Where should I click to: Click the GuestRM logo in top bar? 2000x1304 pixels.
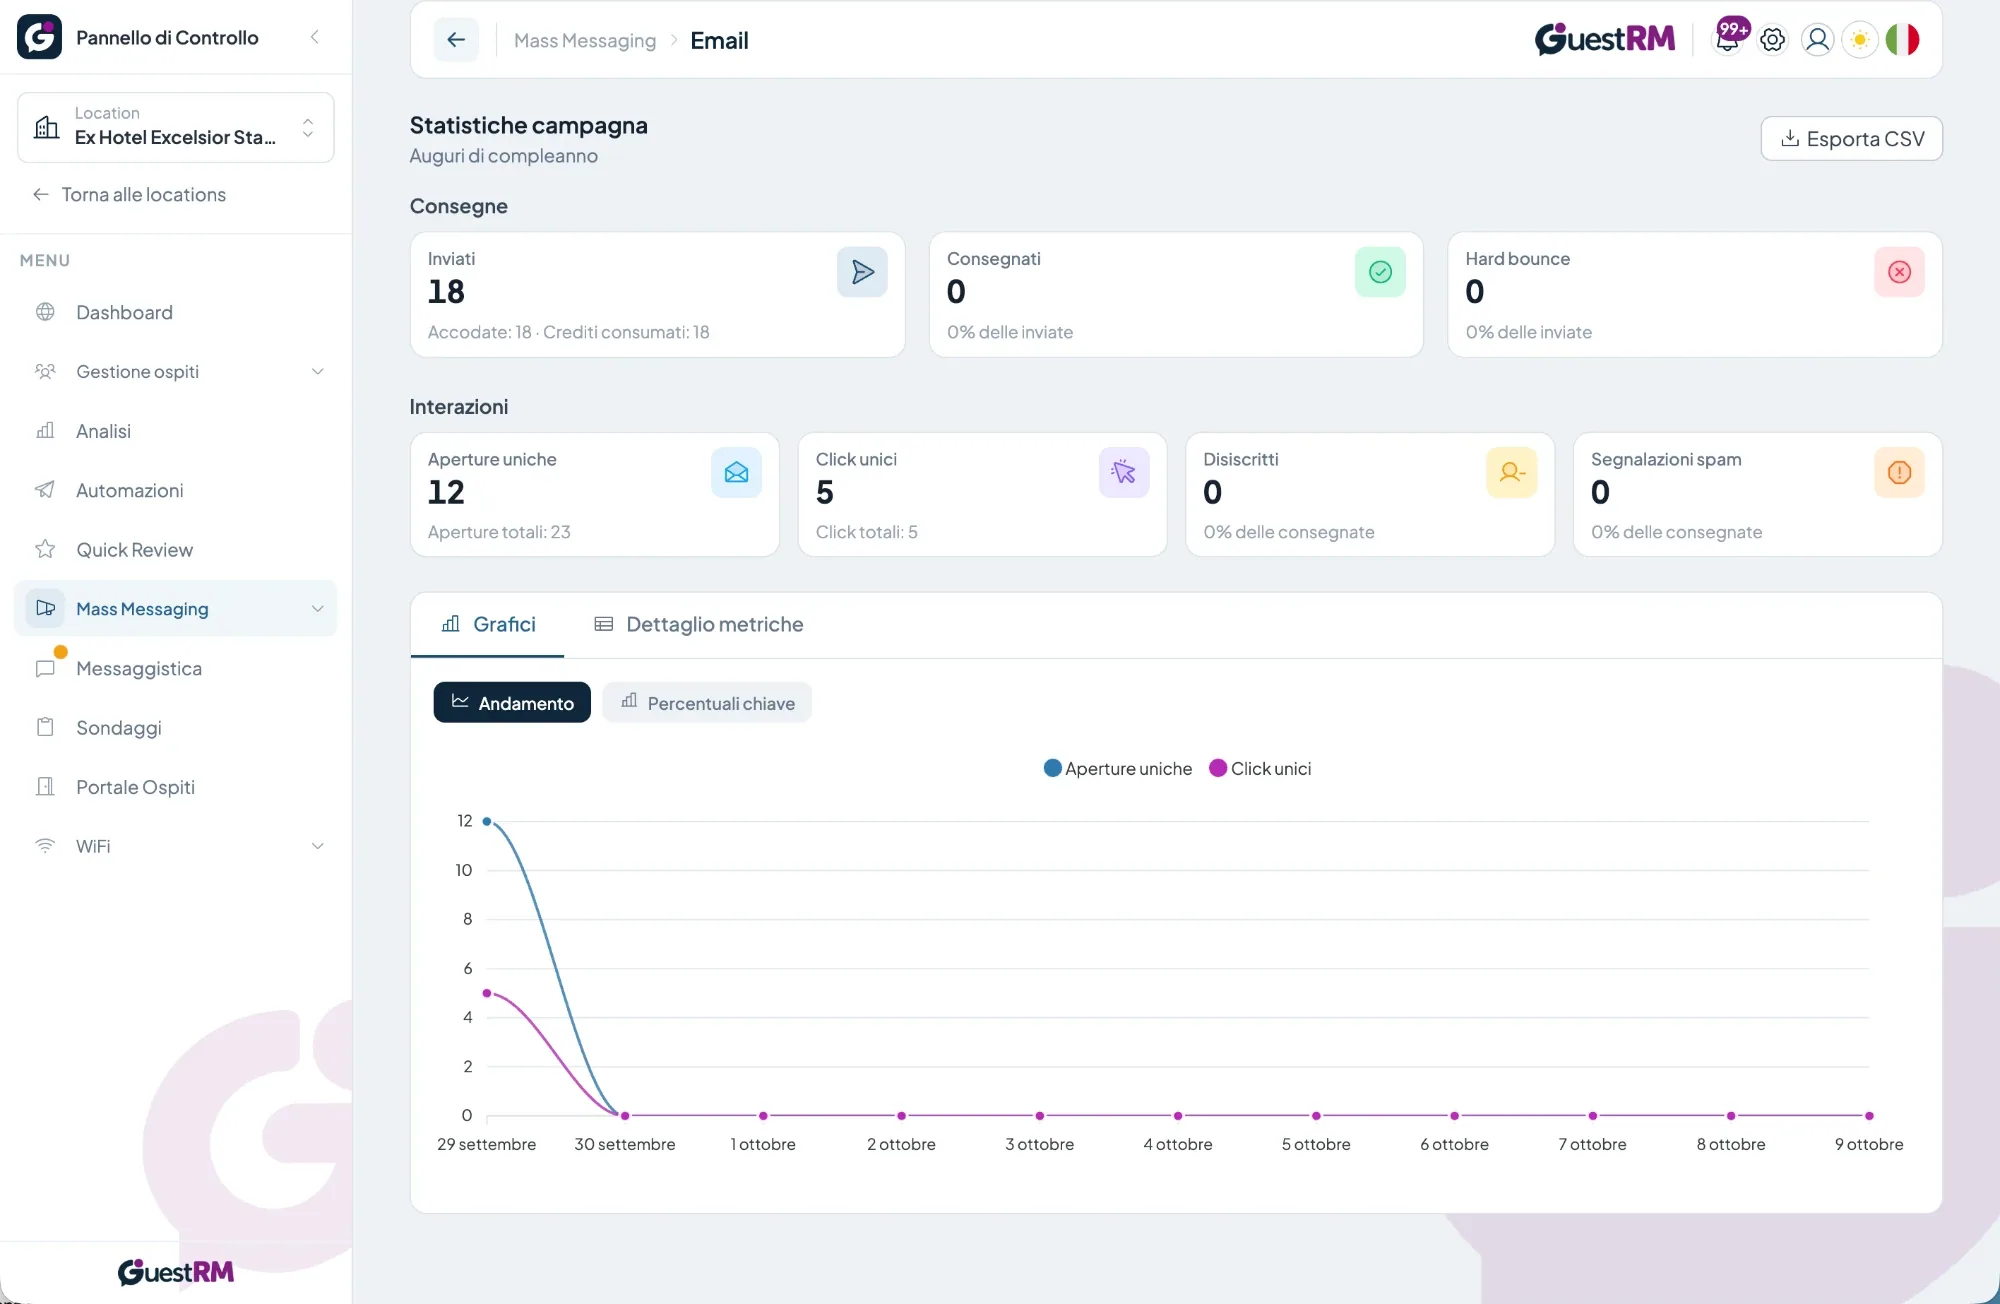[1604, 39]
